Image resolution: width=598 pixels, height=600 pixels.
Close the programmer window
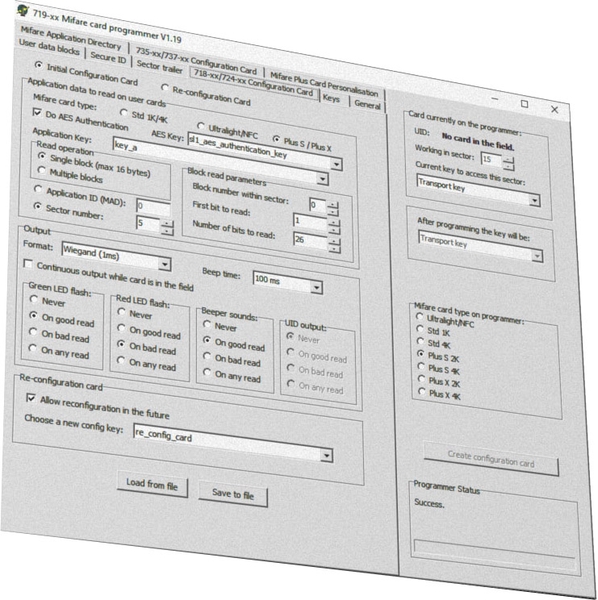click(x=554, y=109)
